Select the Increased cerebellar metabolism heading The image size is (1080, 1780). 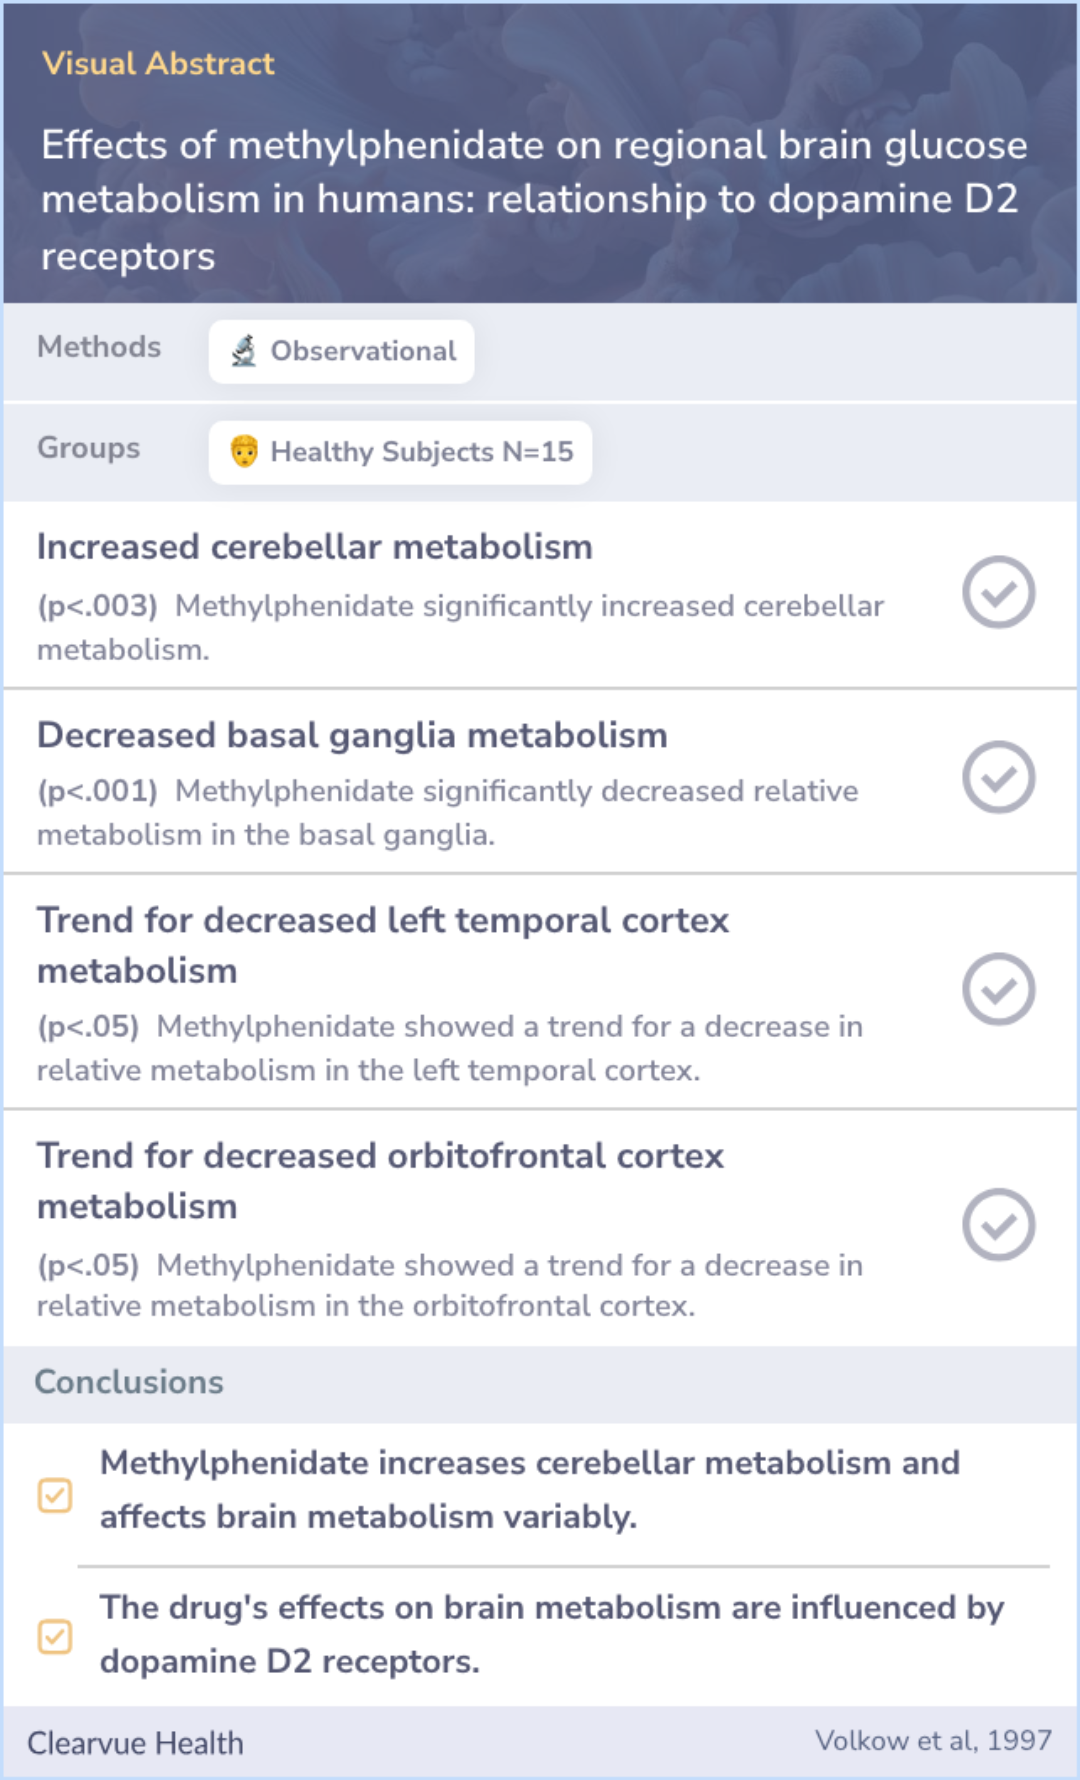[x=315, y=547]
